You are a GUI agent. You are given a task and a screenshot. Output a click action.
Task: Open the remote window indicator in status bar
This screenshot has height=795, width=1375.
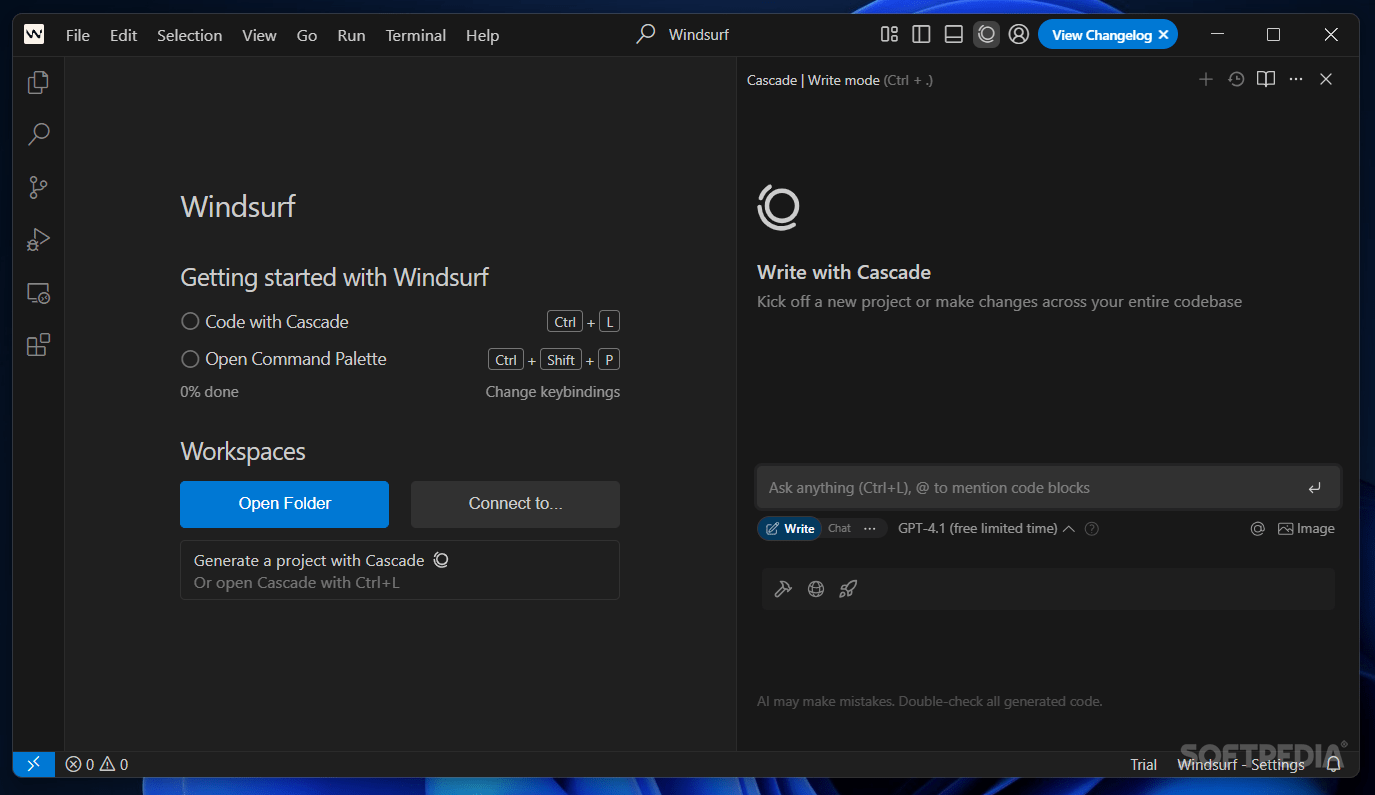pos(34,764)
